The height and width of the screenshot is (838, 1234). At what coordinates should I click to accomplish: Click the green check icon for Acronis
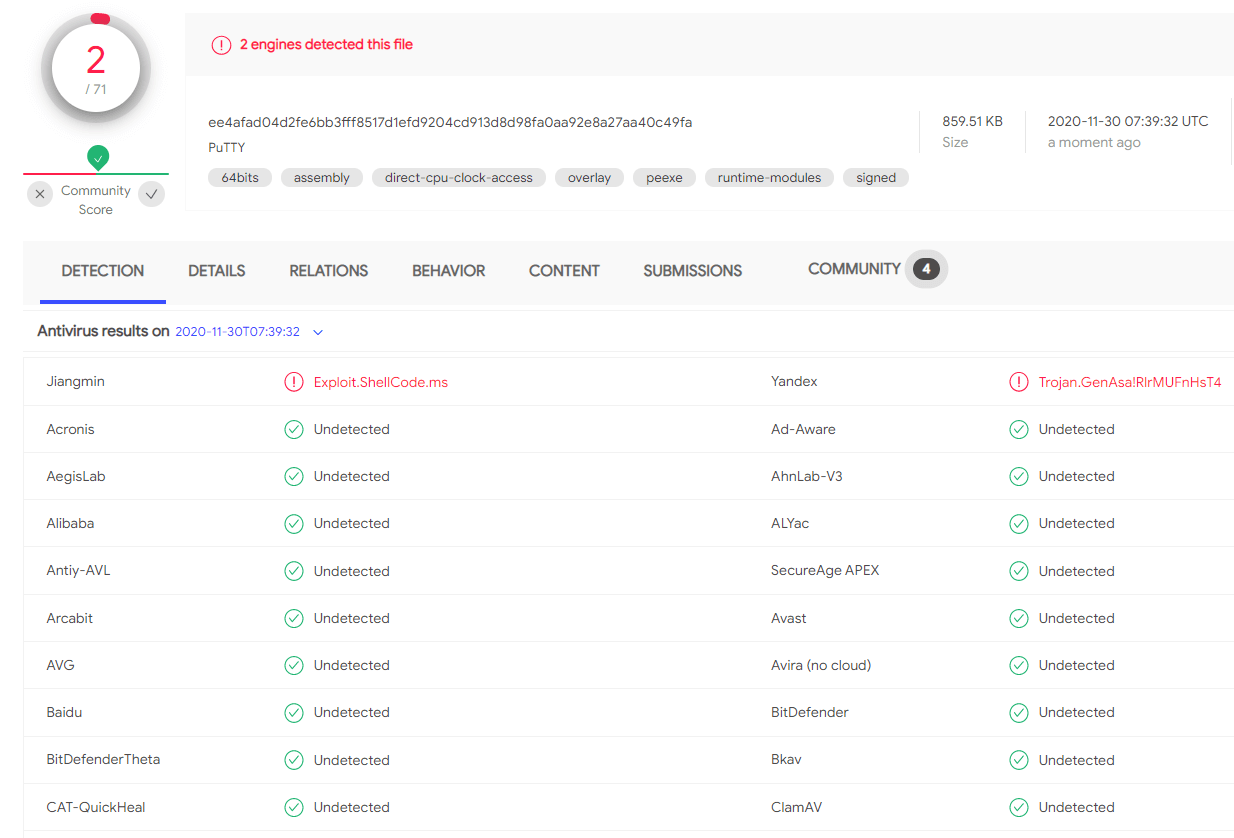[294, 429]
